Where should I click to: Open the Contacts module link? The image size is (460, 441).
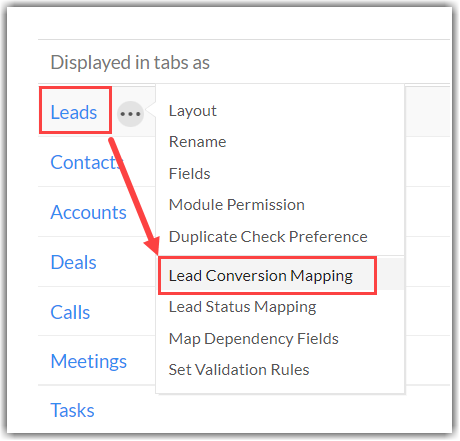tap(87, 162)
